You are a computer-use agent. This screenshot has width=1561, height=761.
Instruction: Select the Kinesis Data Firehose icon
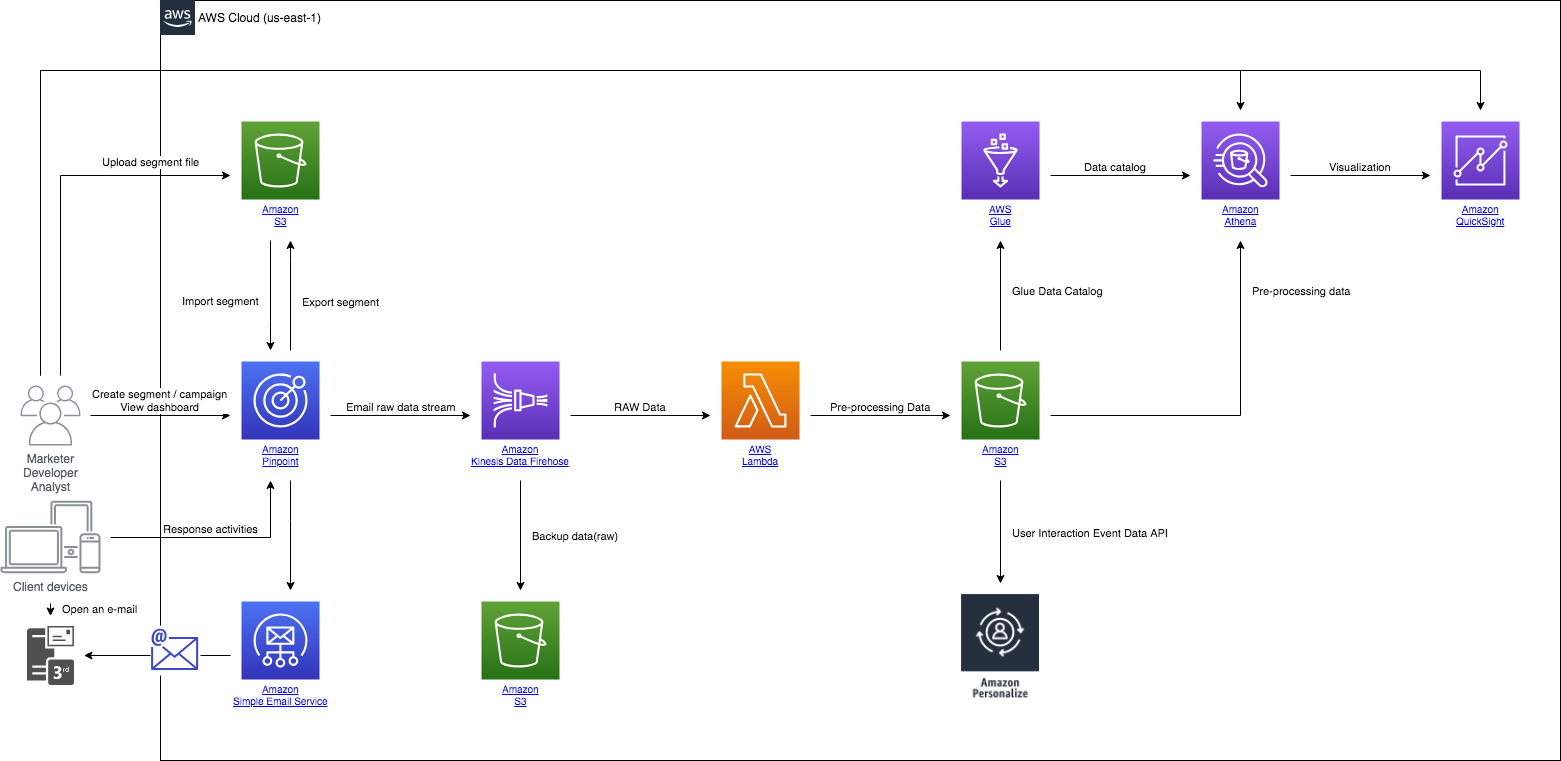coord(520,400)
